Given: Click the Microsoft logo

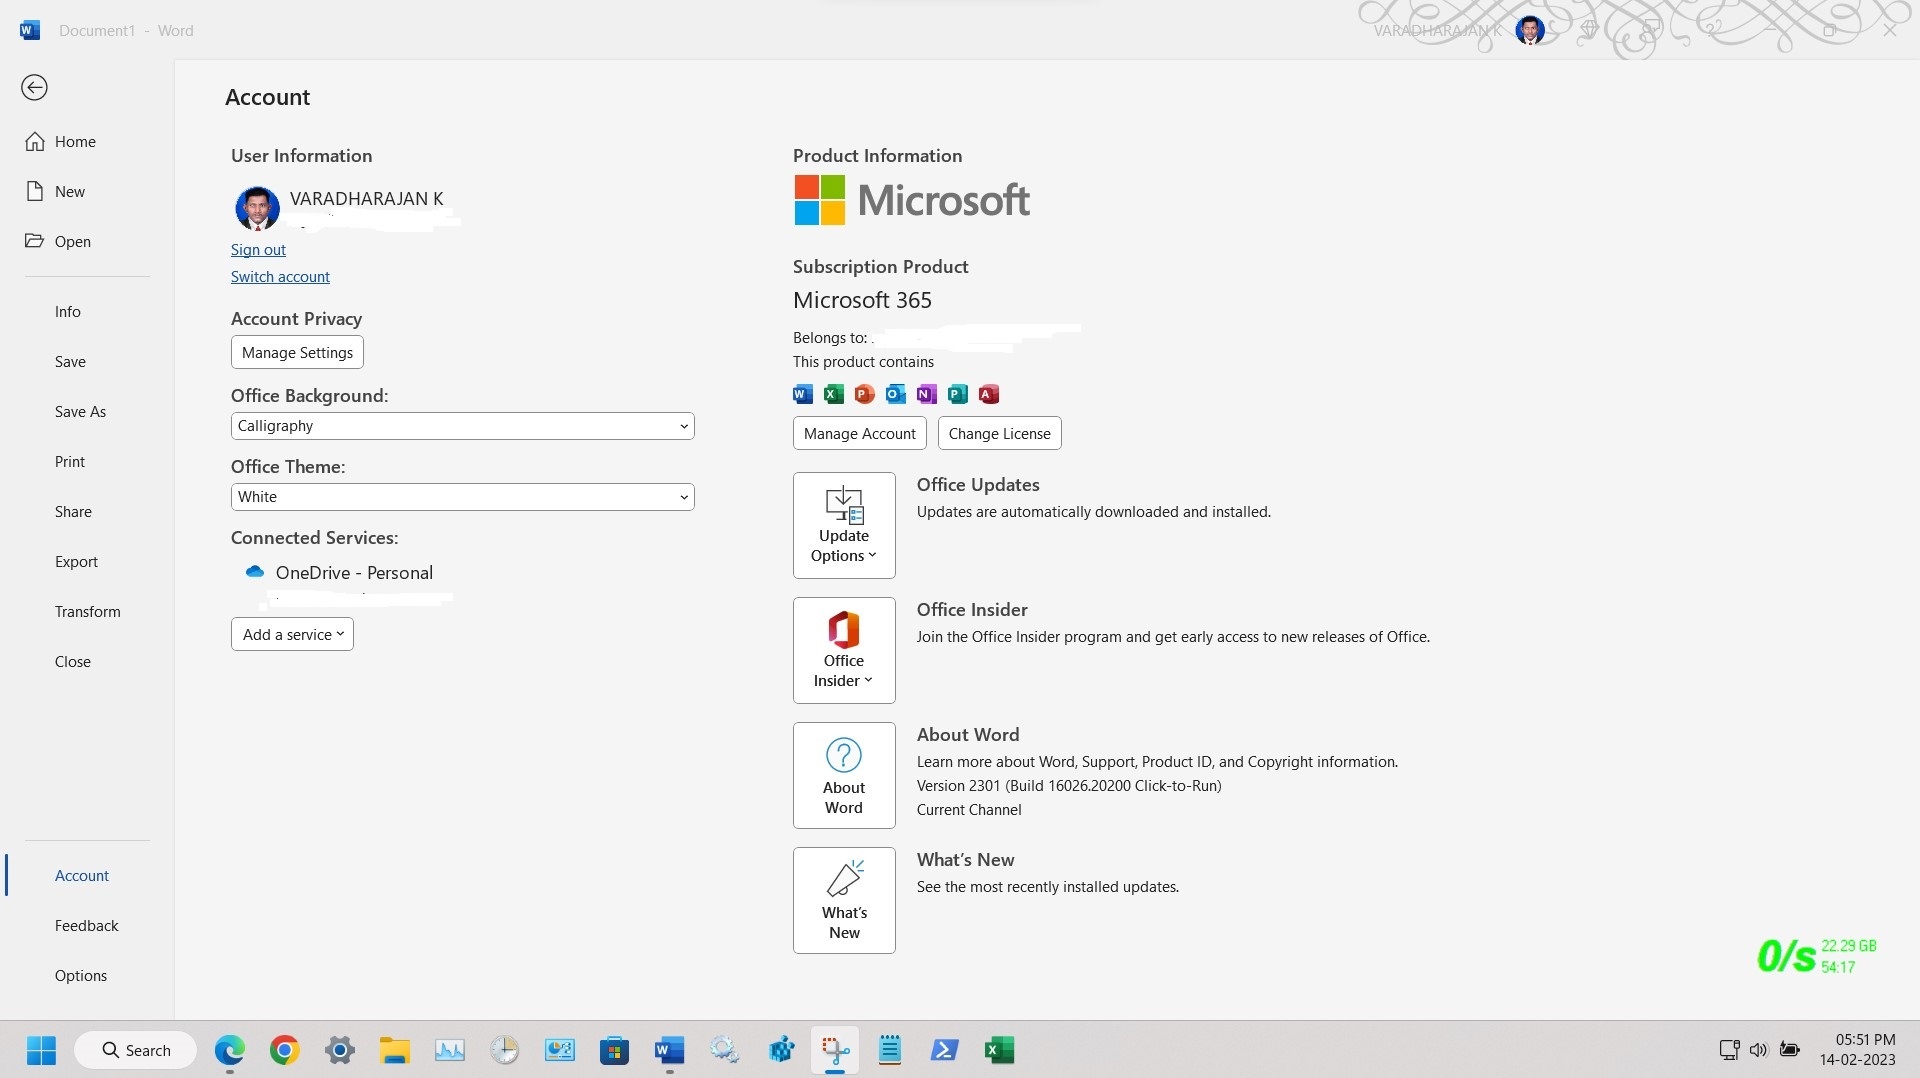Looking at the screenshot, I should 912,200.
